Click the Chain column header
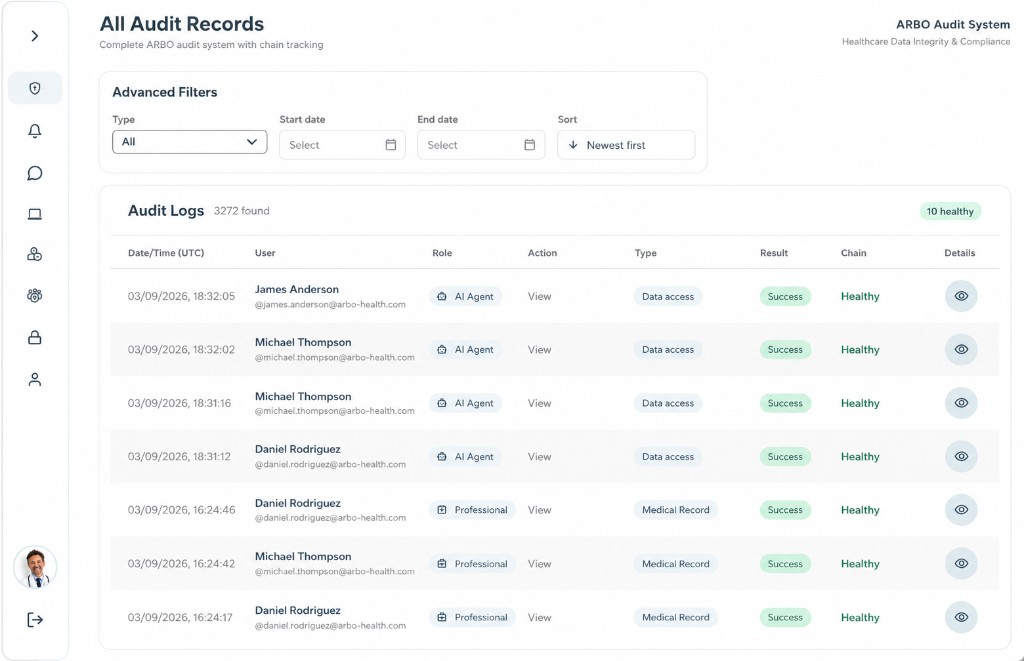This screenshot has width=1024, height=661. [854, 253]
